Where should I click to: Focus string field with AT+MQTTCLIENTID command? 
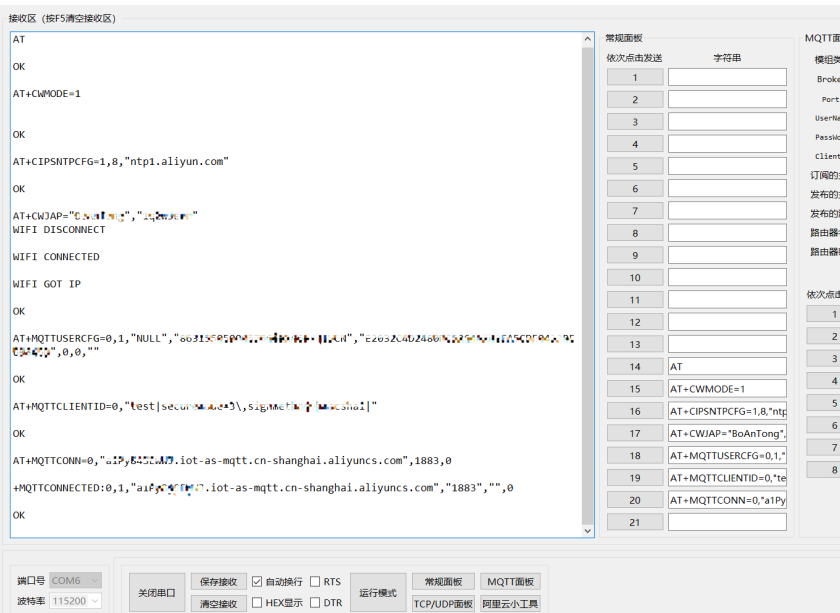(x=727, y=478)
